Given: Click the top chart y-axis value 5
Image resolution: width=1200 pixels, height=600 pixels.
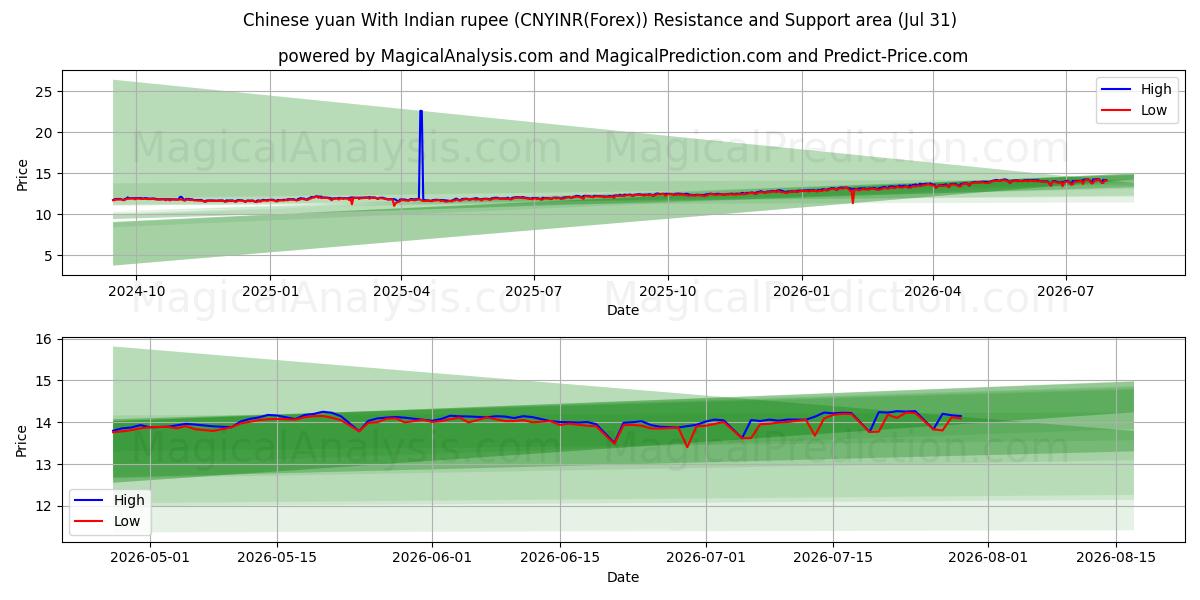Looking at the screenshot, I should pos(47,256).
